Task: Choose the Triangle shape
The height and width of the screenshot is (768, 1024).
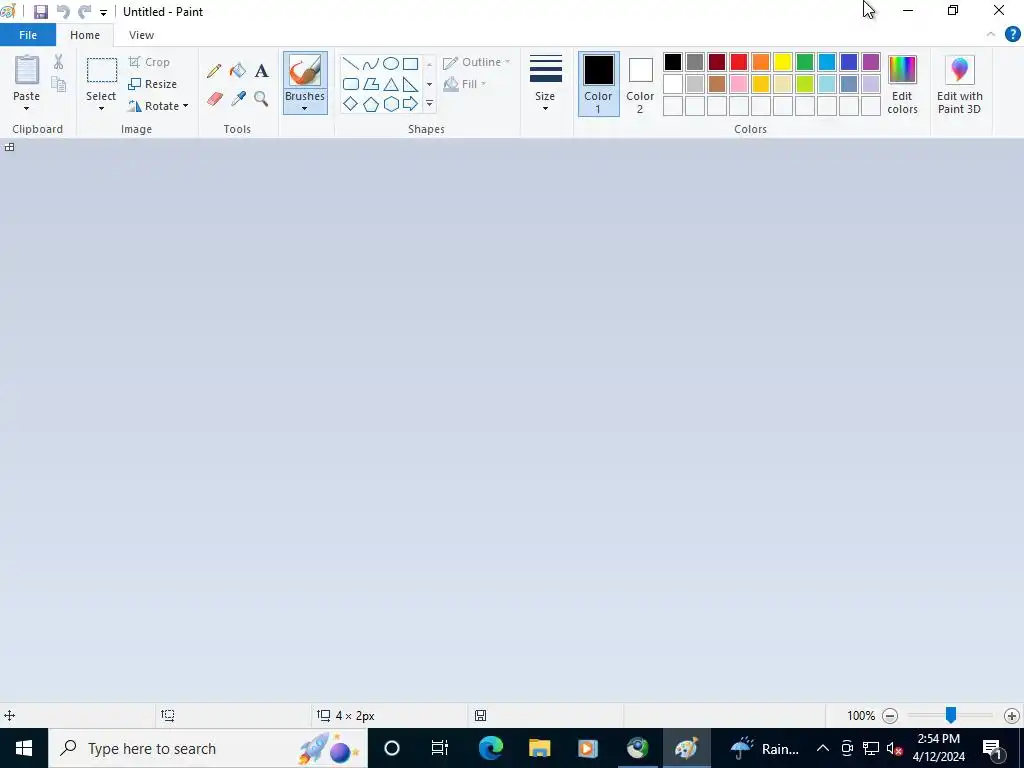Action: tap(391, 84)
